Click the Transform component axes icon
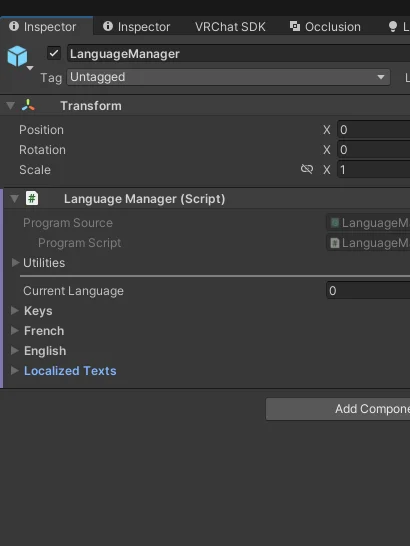This screenshot has width=410, height=546. [28, 105]
